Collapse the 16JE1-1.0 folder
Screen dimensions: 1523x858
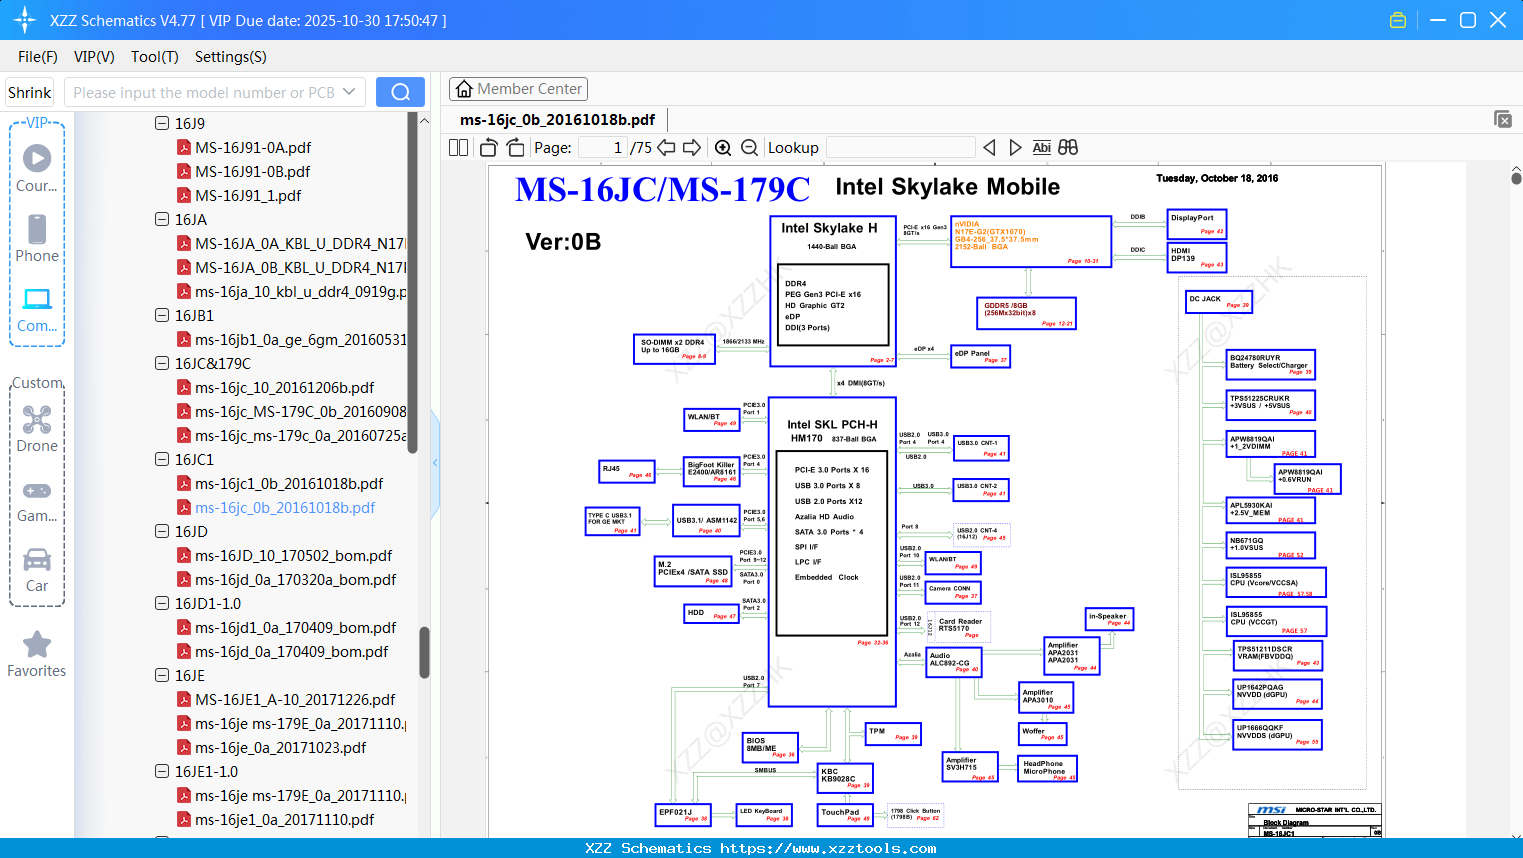tap(162, 771)
